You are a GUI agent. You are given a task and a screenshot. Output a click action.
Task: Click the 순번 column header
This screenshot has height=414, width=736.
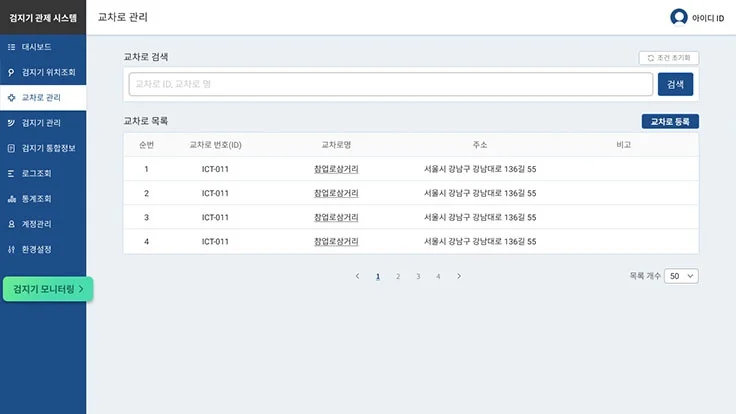[146, 145]
